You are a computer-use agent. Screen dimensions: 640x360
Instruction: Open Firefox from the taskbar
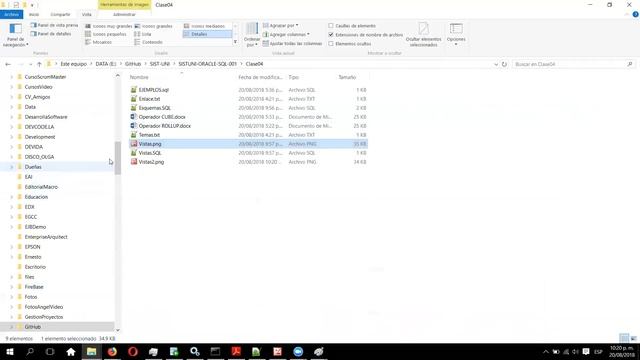point(112,351)
